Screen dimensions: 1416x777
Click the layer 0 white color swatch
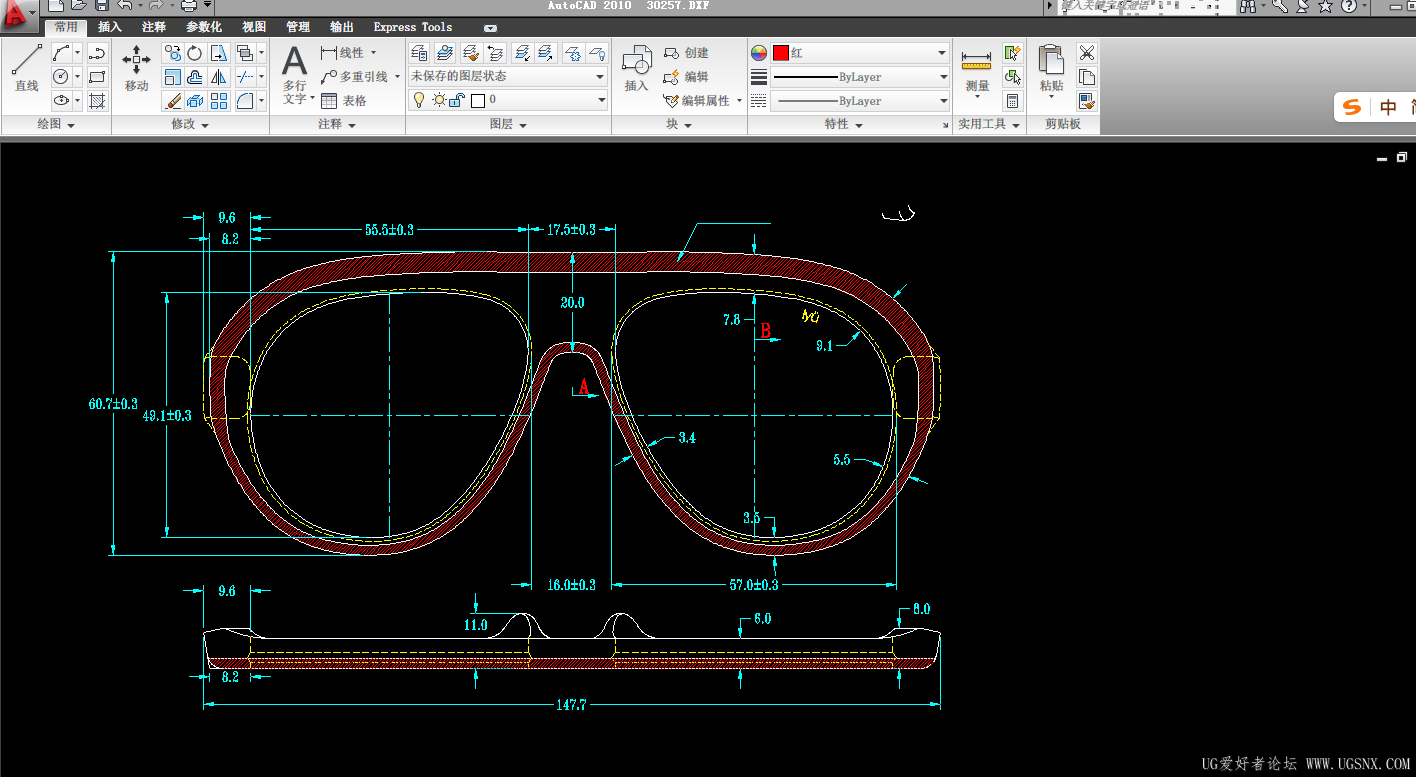[477, 100]
